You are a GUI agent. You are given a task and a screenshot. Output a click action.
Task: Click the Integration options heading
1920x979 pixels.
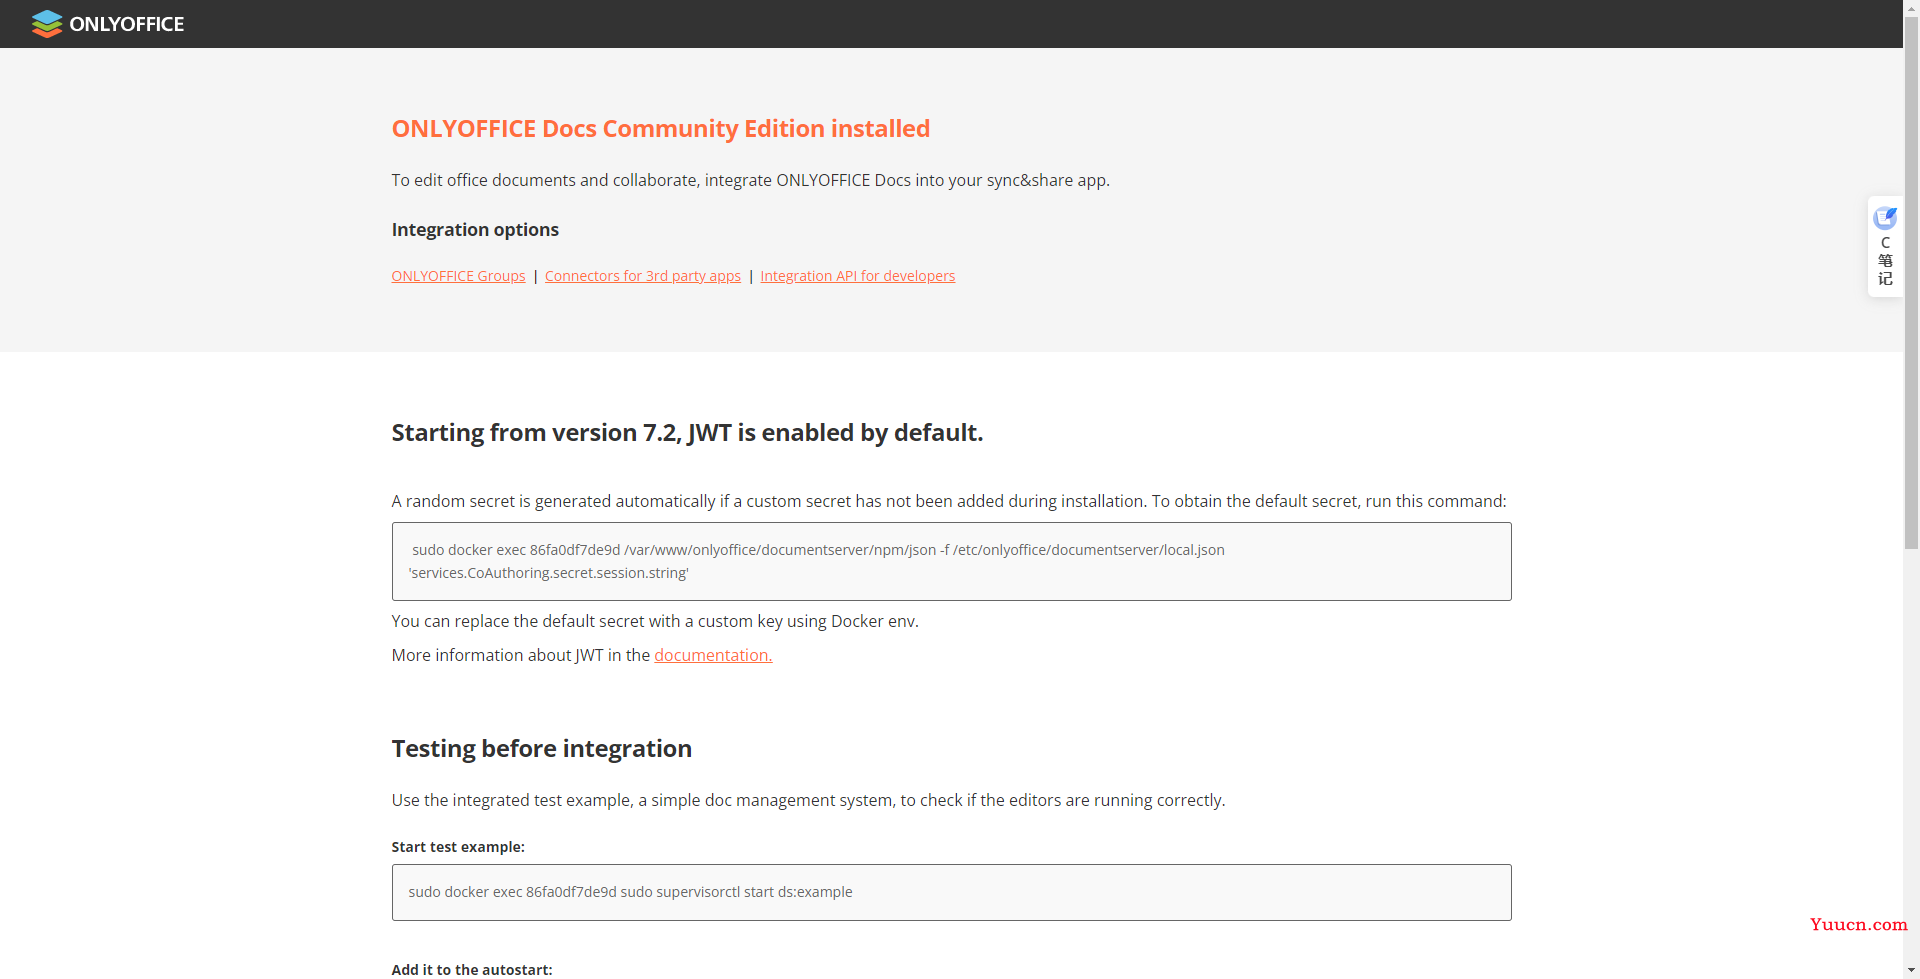[x=475, y=230]
